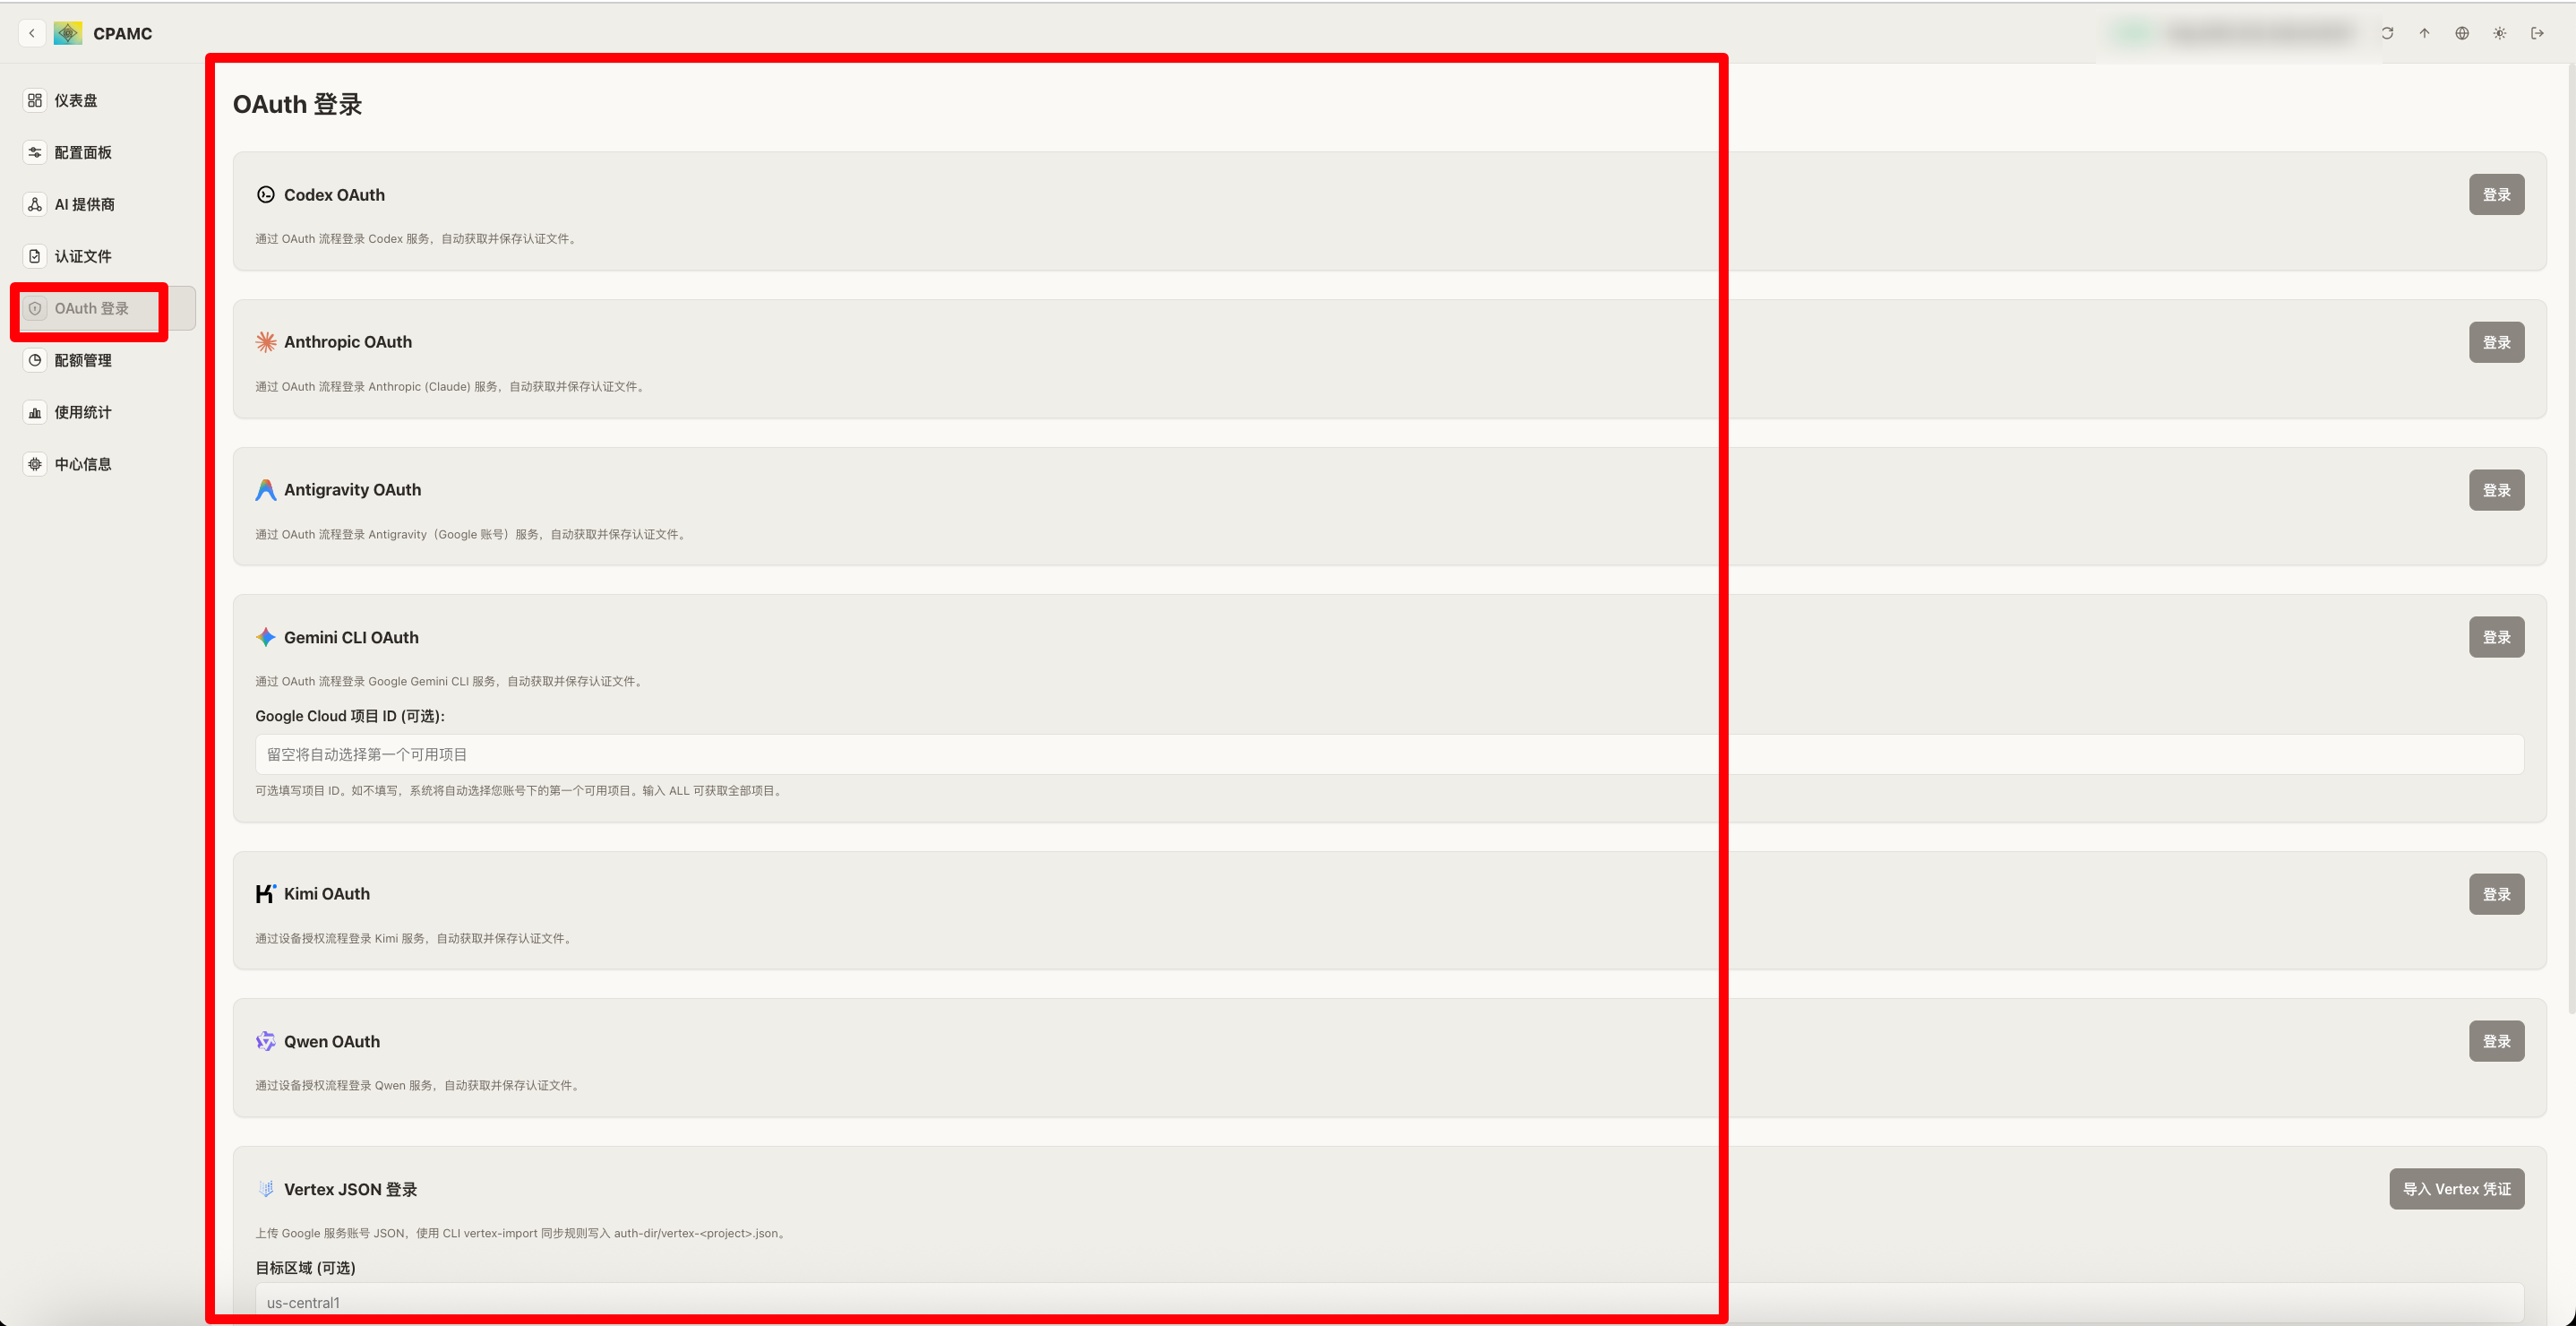Toggle the sun theme icon
The width and height of the screenshot is (2576, 1326).
[x=2499, y=33]
